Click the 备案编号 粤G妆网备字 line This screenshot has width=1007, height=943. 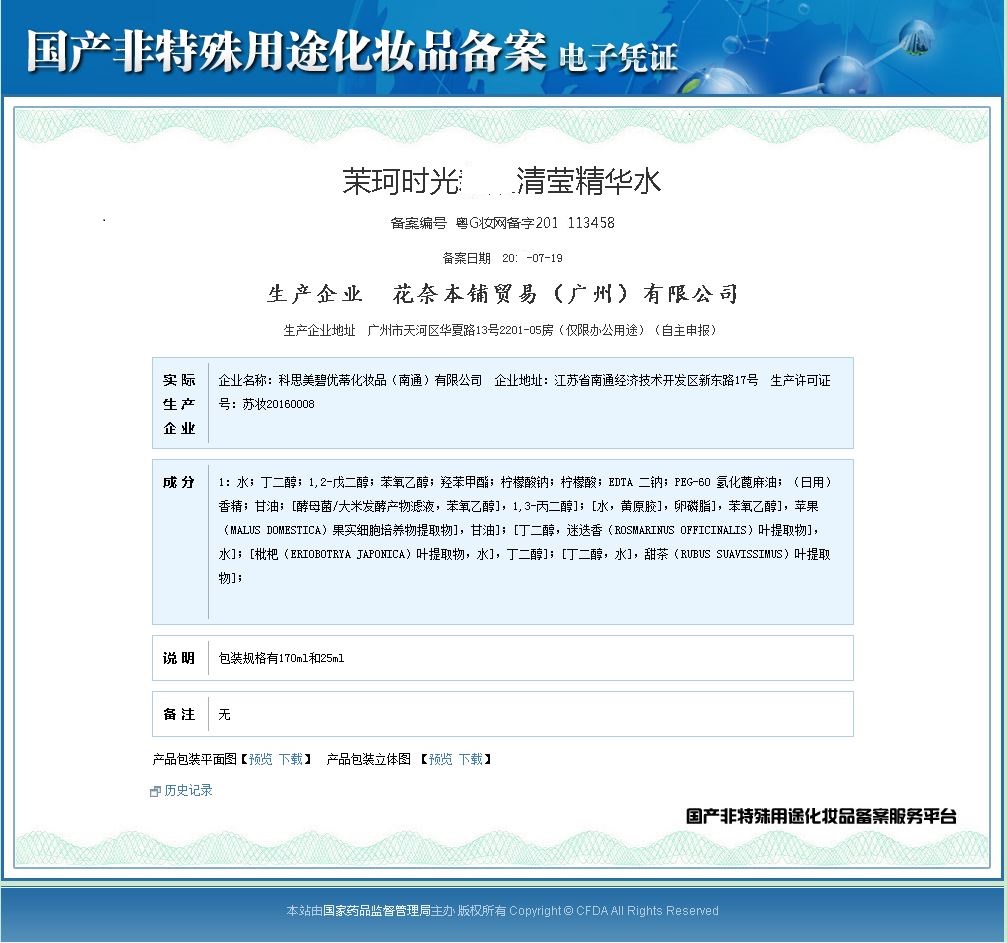click(x=503, y=223)
